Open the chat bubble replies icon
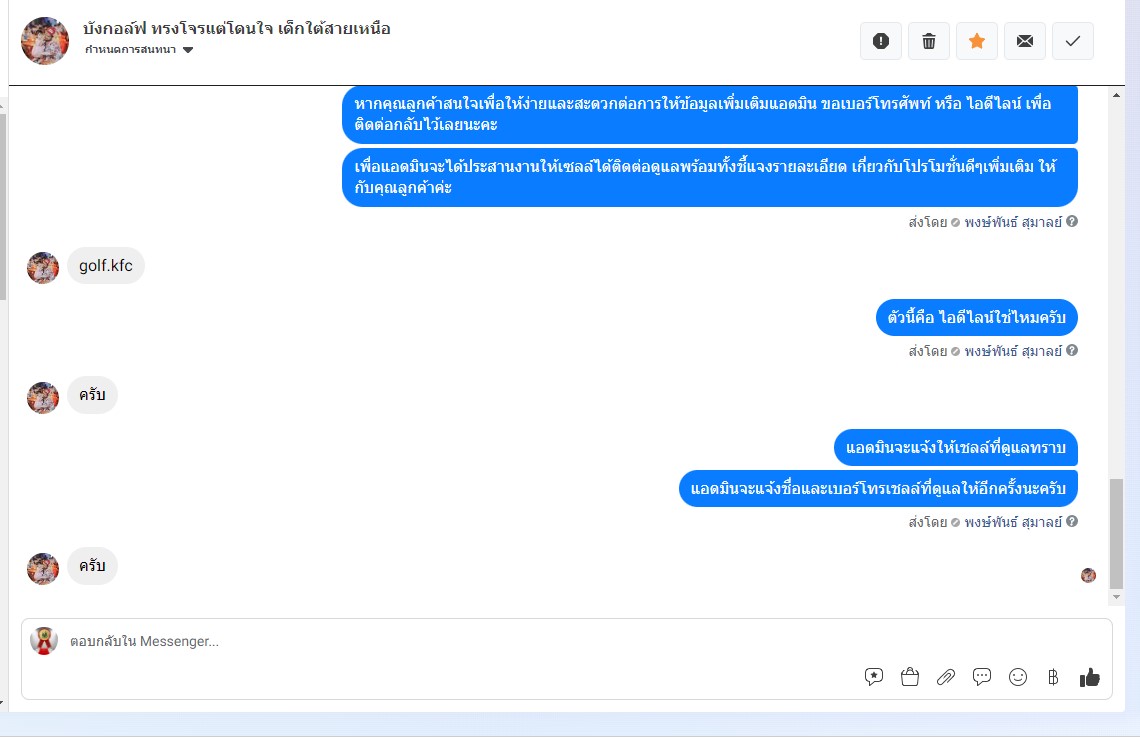 click(982, 677)
